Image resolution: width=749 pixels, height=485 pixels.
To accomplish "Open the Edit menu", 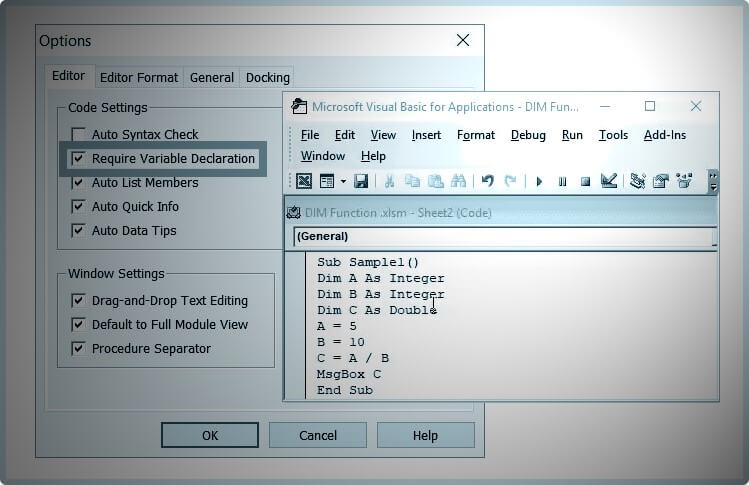I will (345, 135).
